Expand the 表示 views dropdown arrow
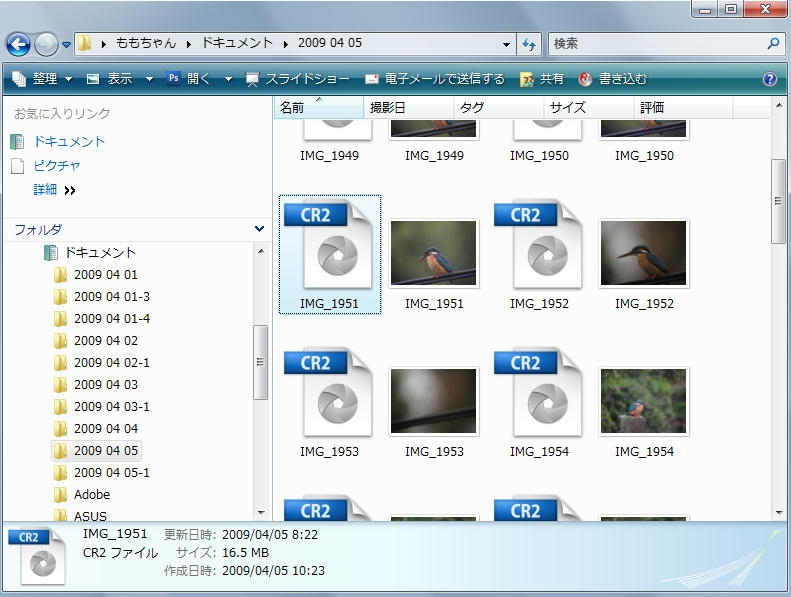The image size is (791, 597). click(149, 79)
